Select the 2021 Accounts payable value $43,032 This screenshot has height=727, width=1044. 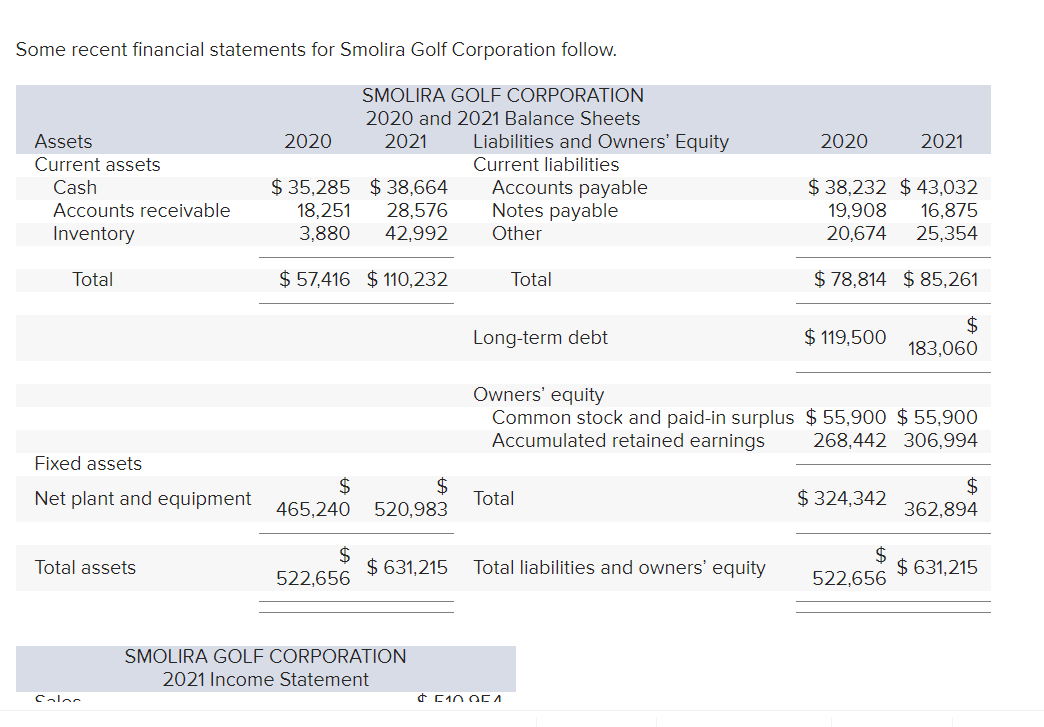coord(939,188)
